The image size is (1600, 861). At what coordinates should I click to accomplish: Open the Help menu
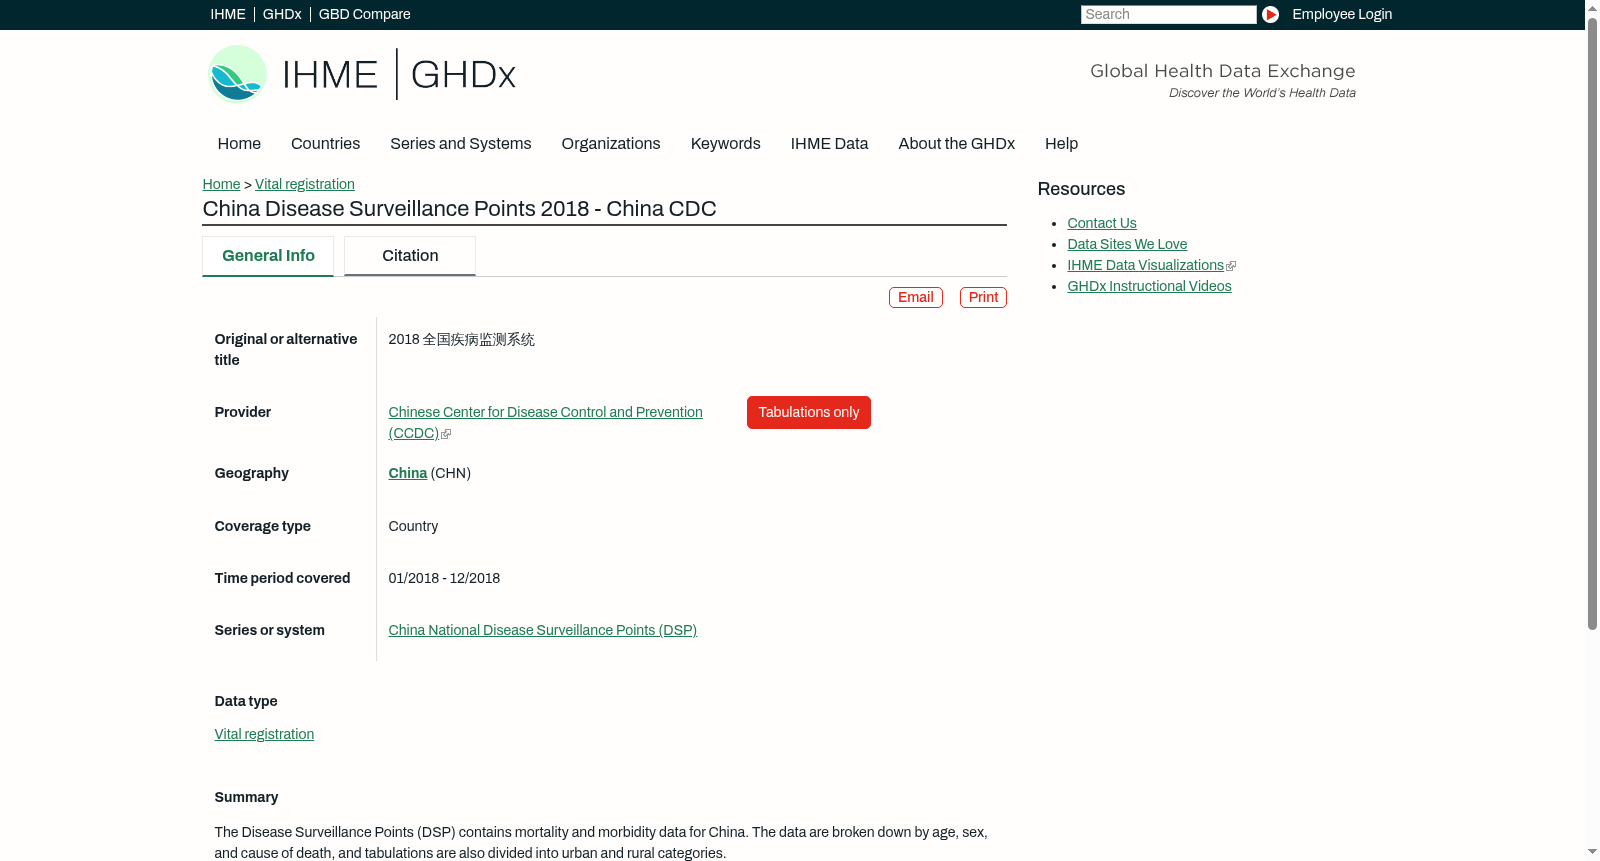coord(1061,144)
